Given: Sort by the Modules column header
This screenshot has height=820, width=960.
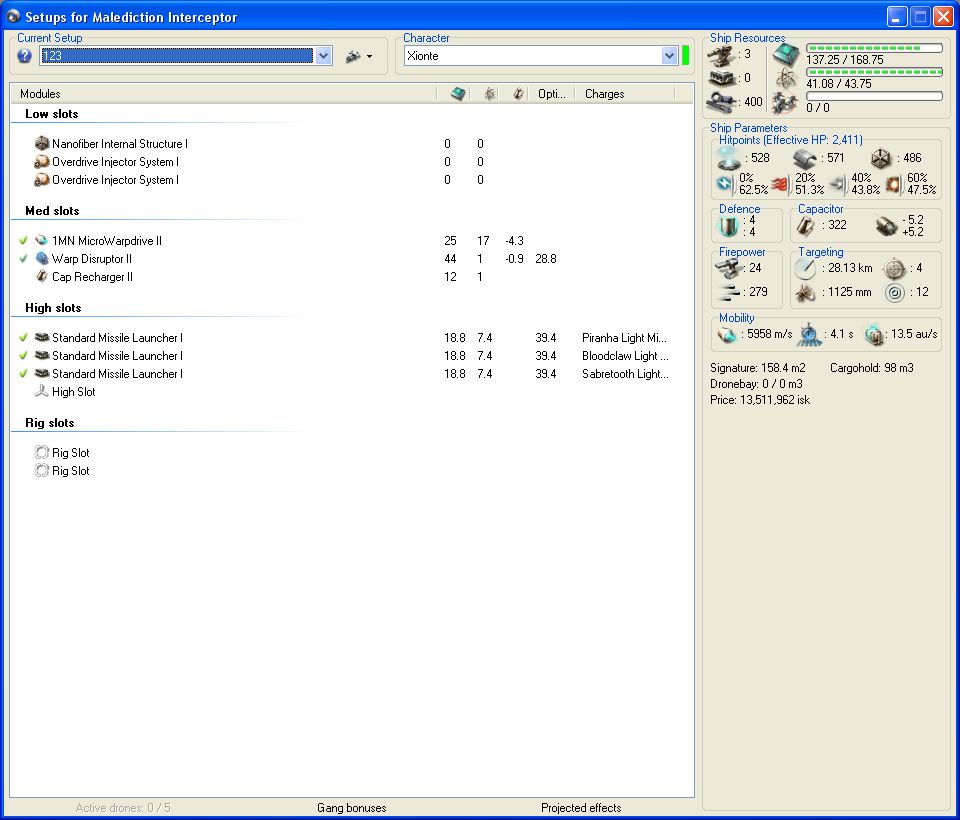Looking at the screenshot, I should 223,94.
